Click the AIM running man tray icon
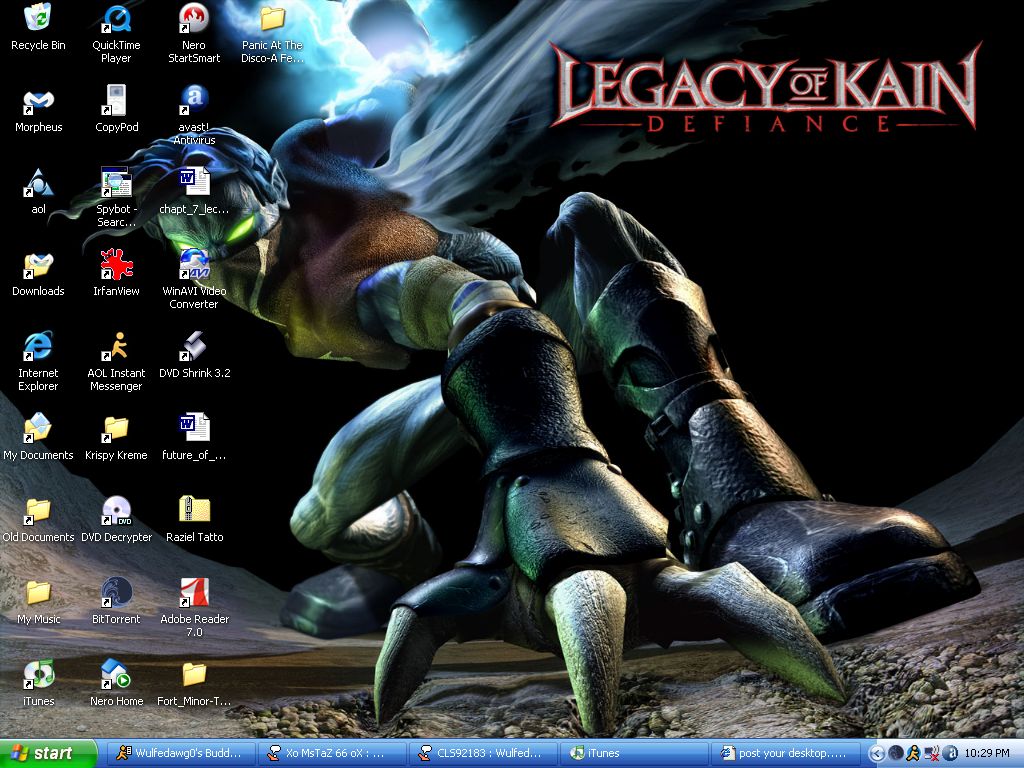Viewport: 1024px width, 768px height. click(913, 754)
